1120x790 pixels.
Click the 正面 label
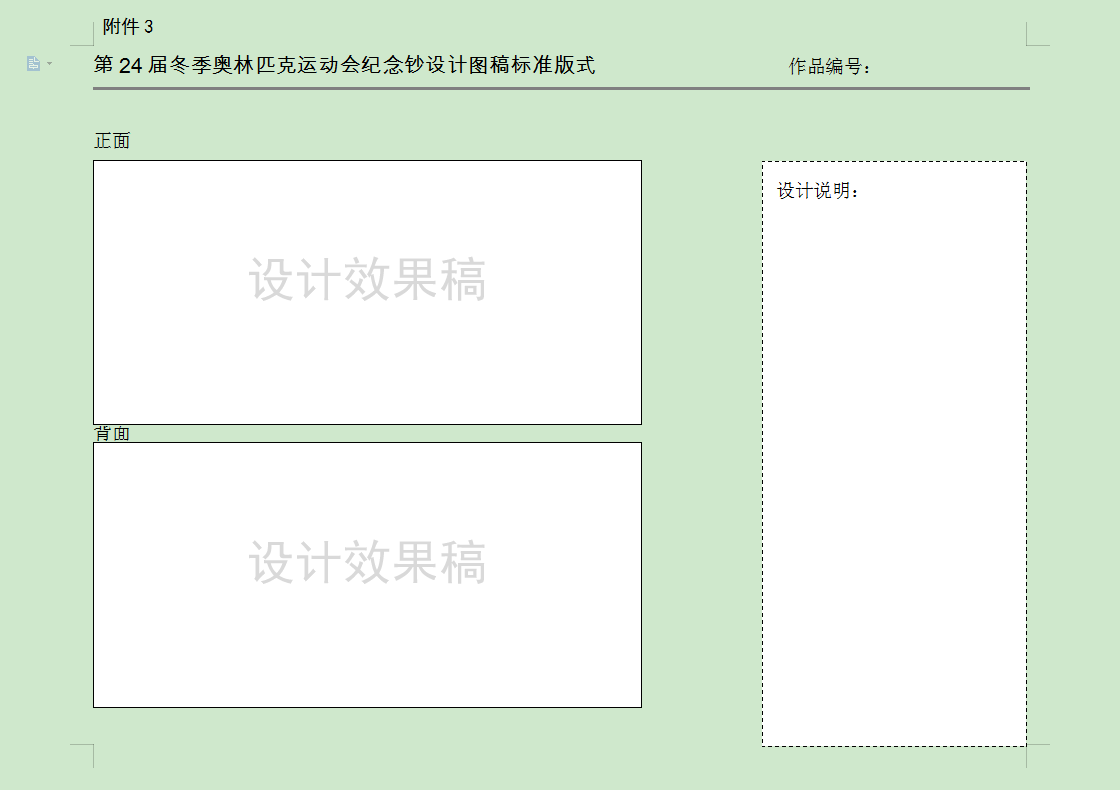[112, 141]
